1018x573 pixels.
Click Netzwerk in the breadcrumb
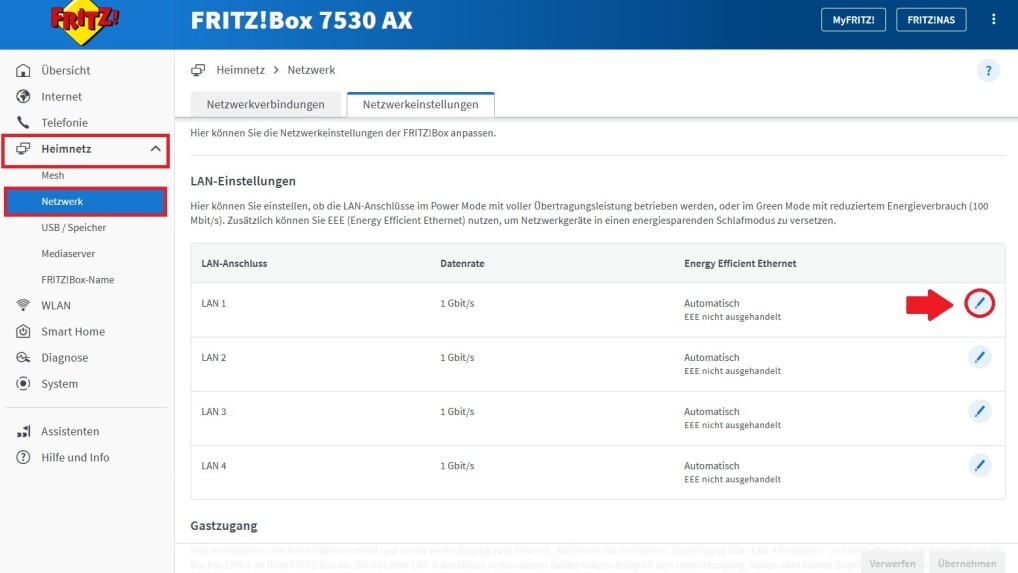pyautogui.click(x=311, y=70)
